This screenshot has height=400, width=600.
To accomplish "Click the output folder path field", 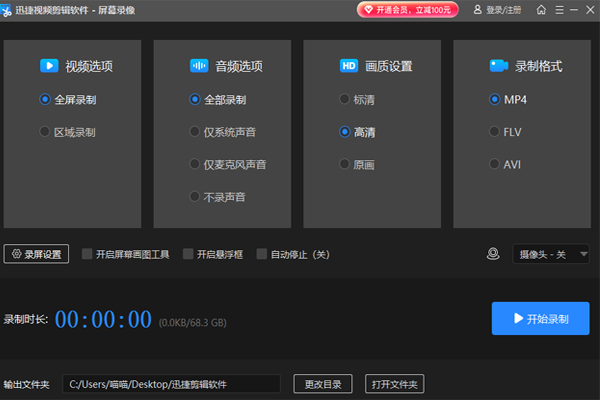I will pyautogui.click(x=171, y=384).
